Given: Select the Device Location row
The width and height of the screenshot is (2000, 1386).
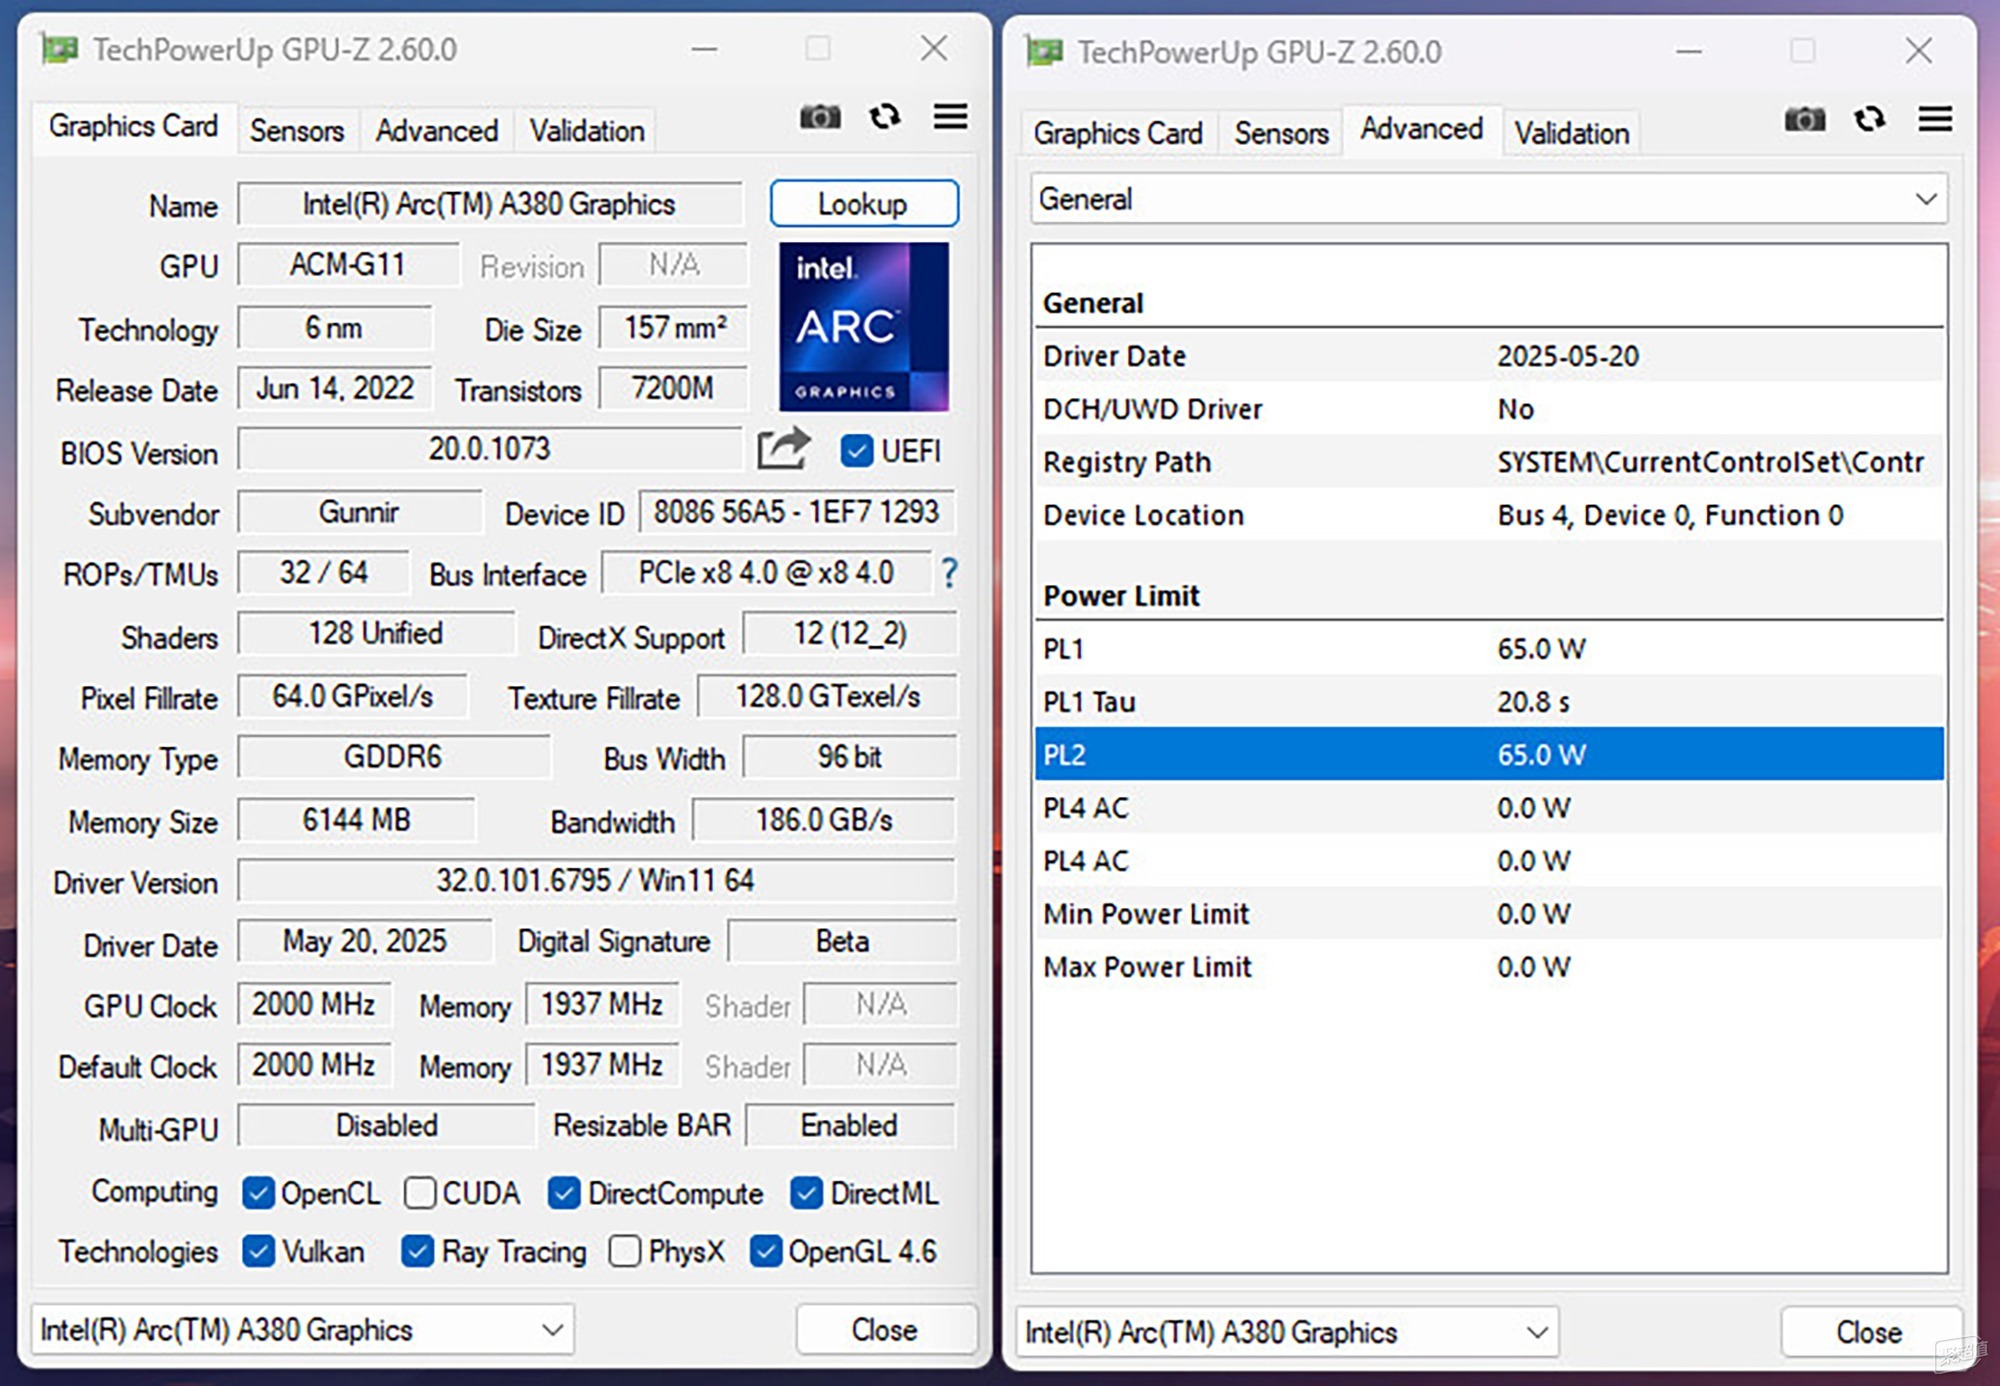Looking at the screenshot, I should 1489,515.
